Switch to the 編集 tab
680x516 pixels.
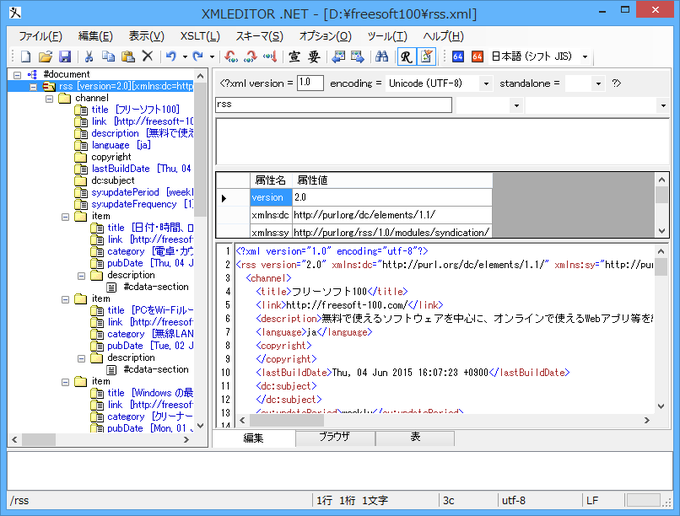click(x=253, y=438)
